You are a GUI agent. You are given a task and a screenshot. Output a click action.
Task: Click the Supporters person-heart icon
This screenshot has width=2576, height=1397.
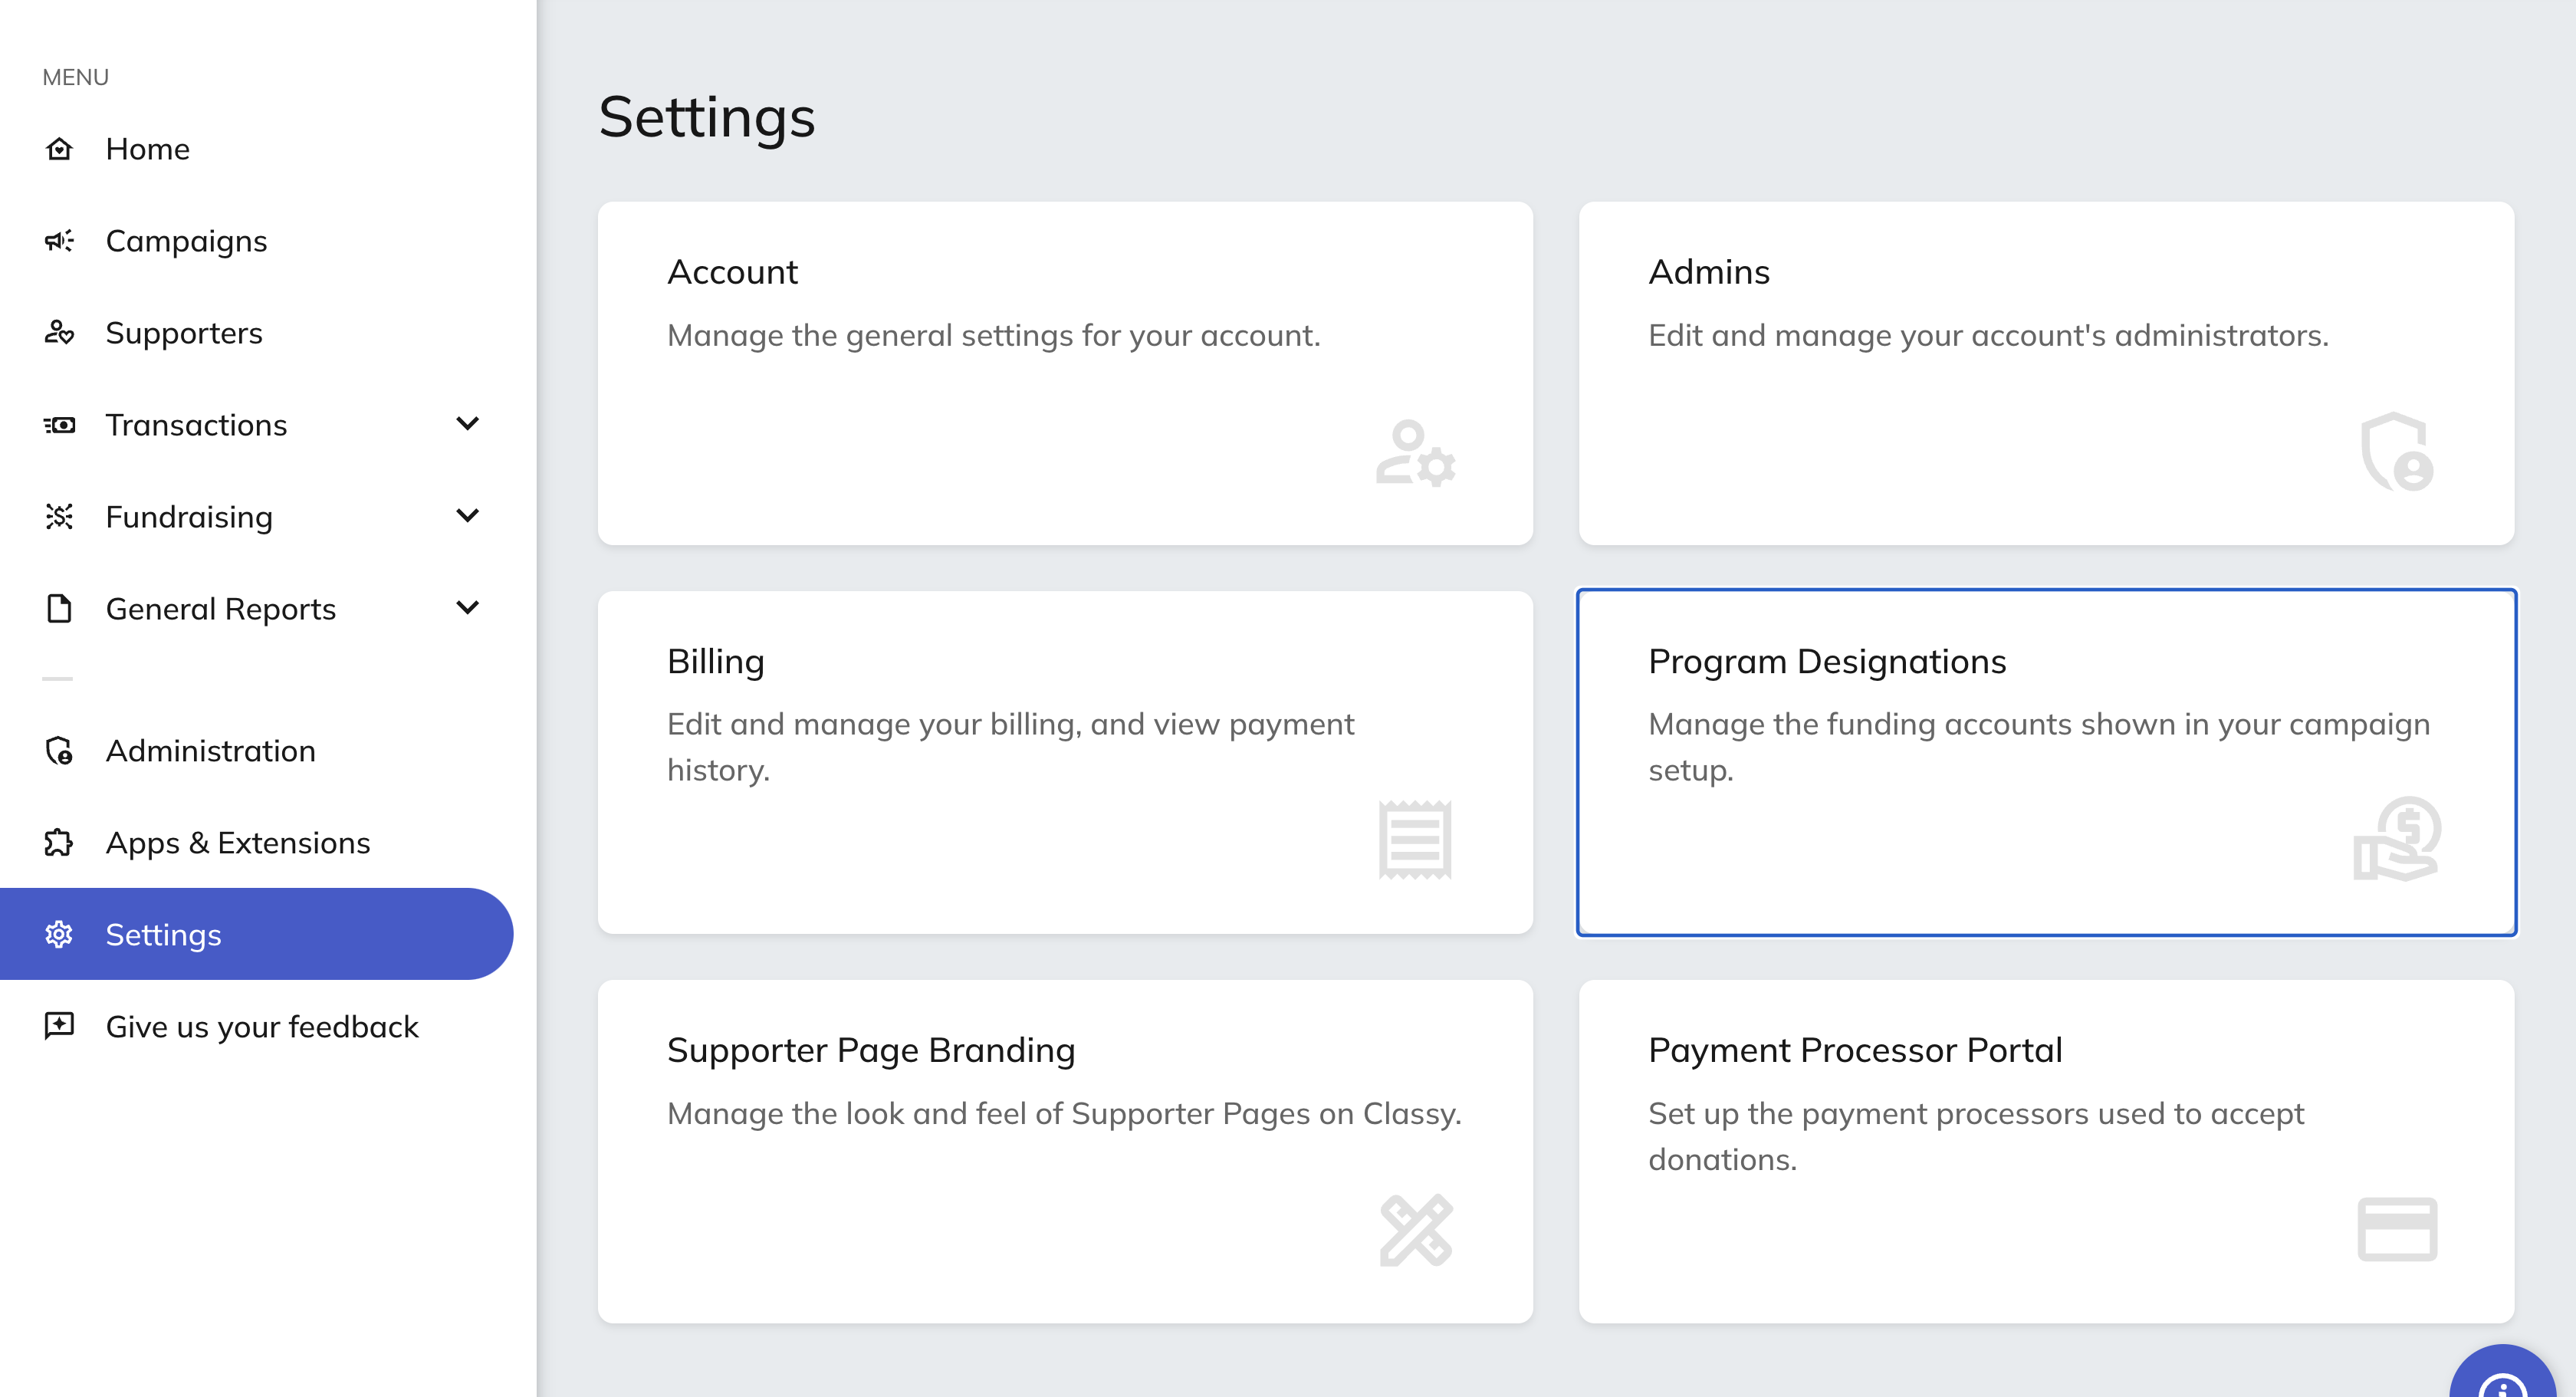(59, 333)
